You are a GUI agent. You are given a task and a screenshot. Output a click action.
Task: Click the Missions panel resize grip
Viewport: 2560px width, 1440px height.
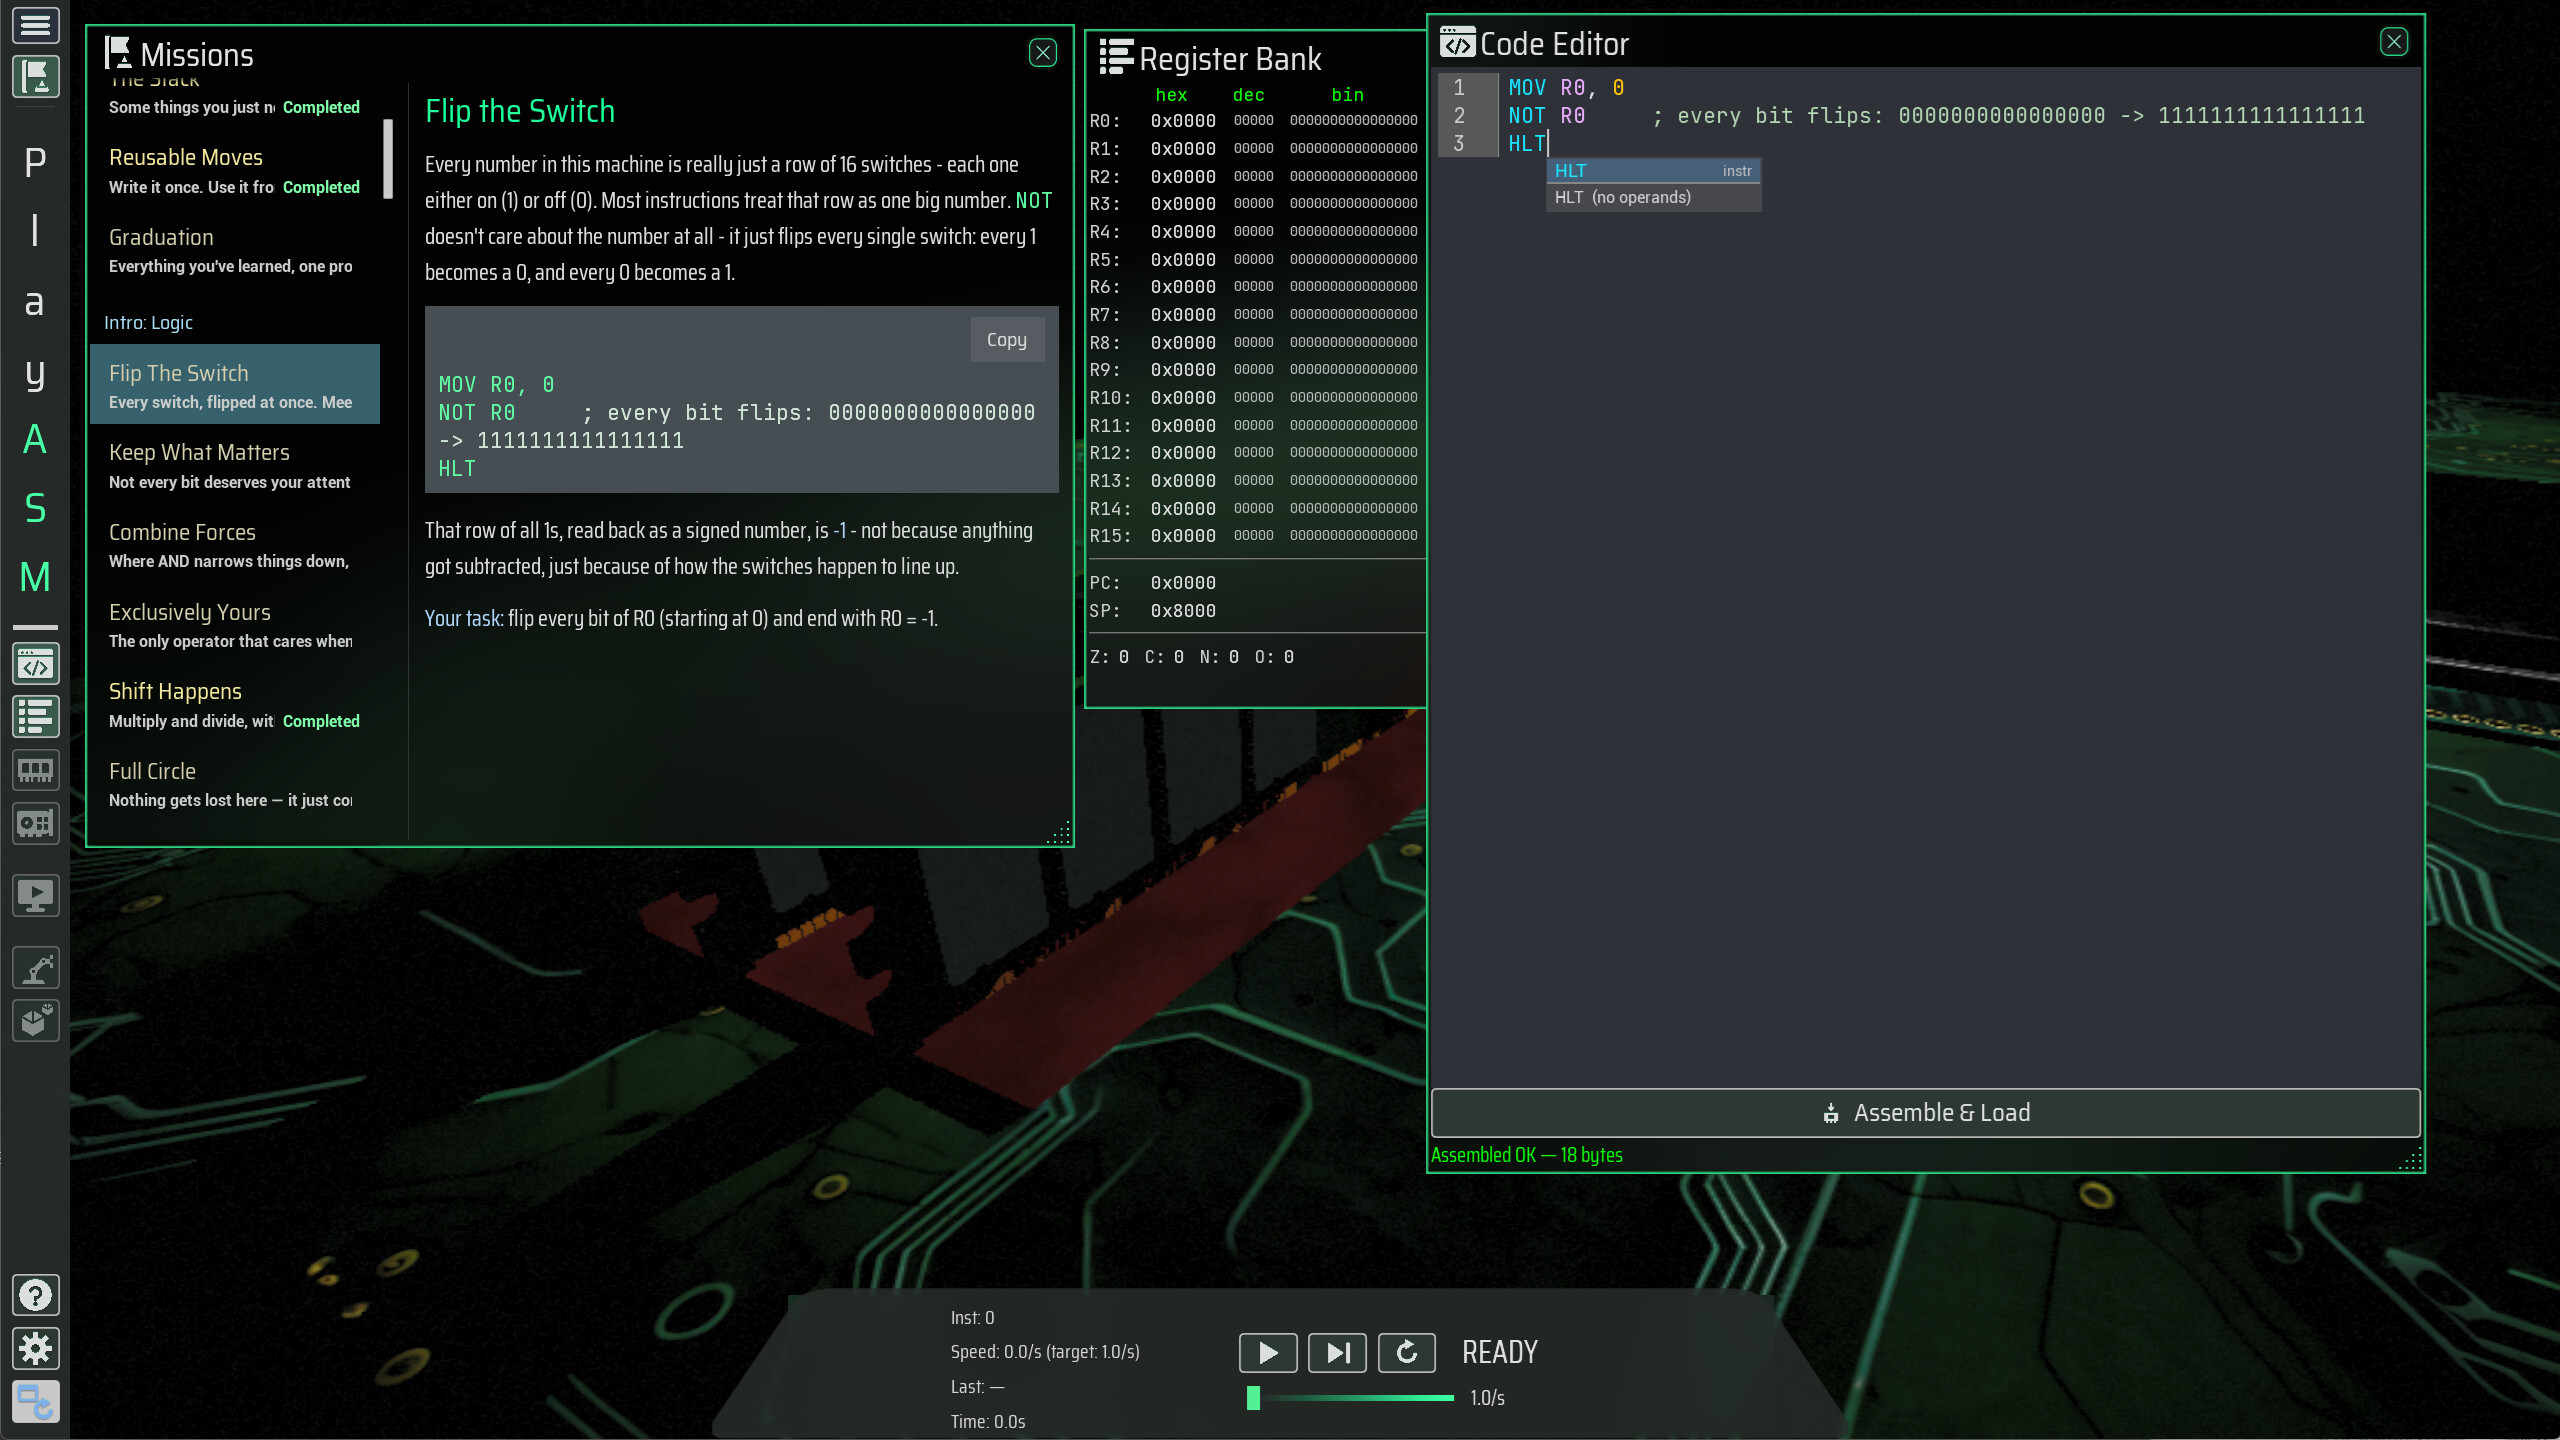(1059, 833)
